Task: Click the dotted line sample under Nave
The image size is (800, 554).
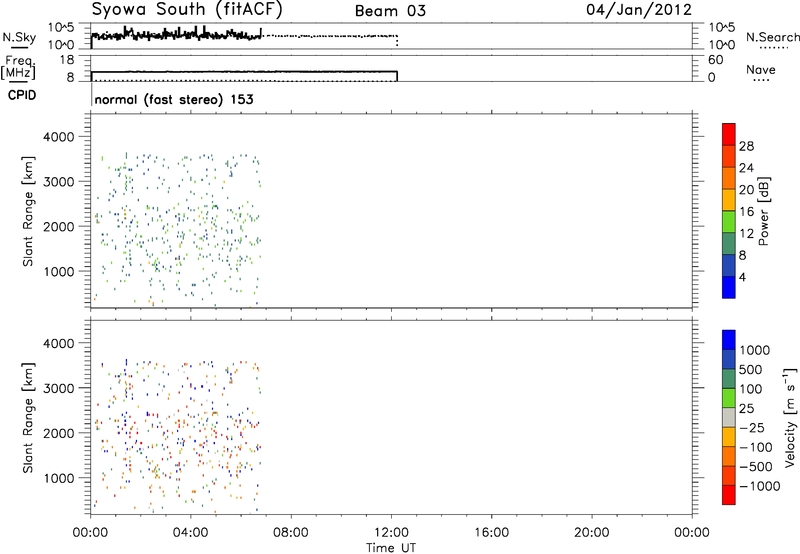Action: [x=761, y=81]
